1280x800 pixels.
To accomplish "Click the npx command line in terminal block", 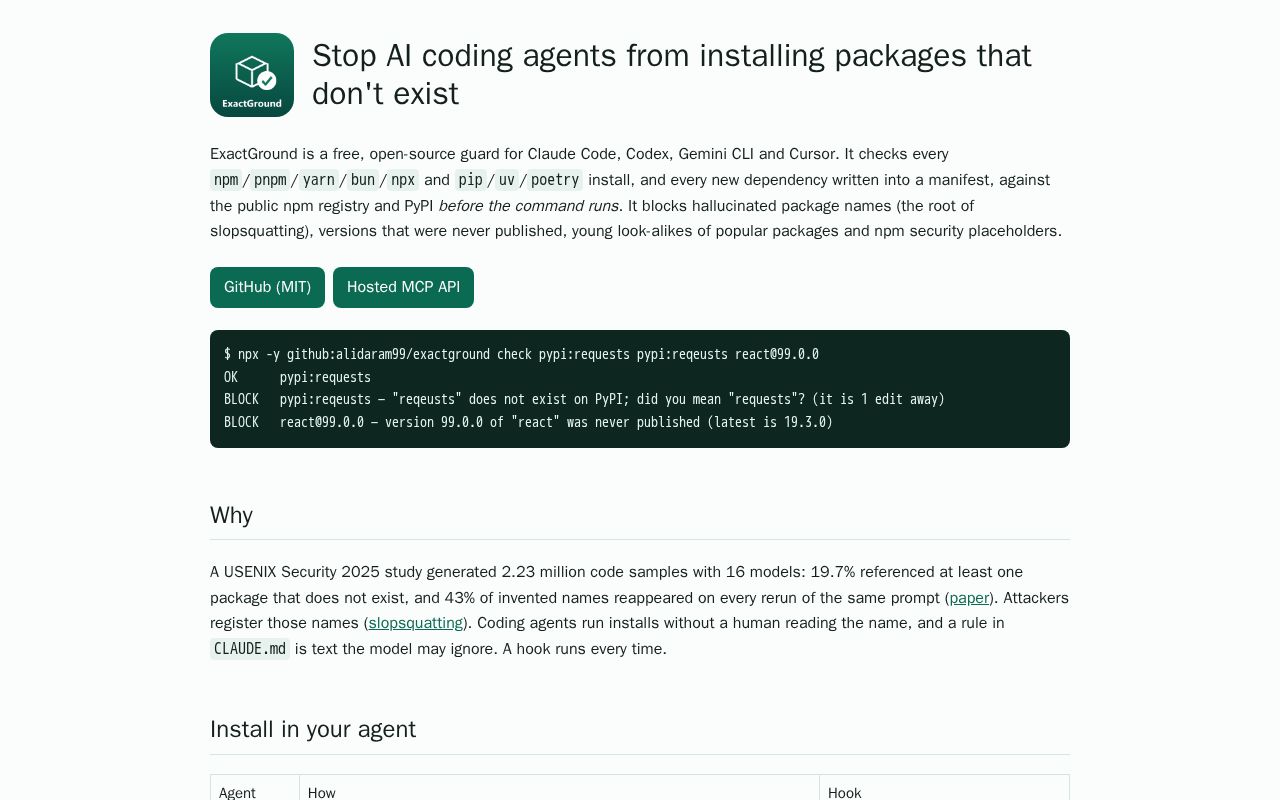I will (521, 354).
